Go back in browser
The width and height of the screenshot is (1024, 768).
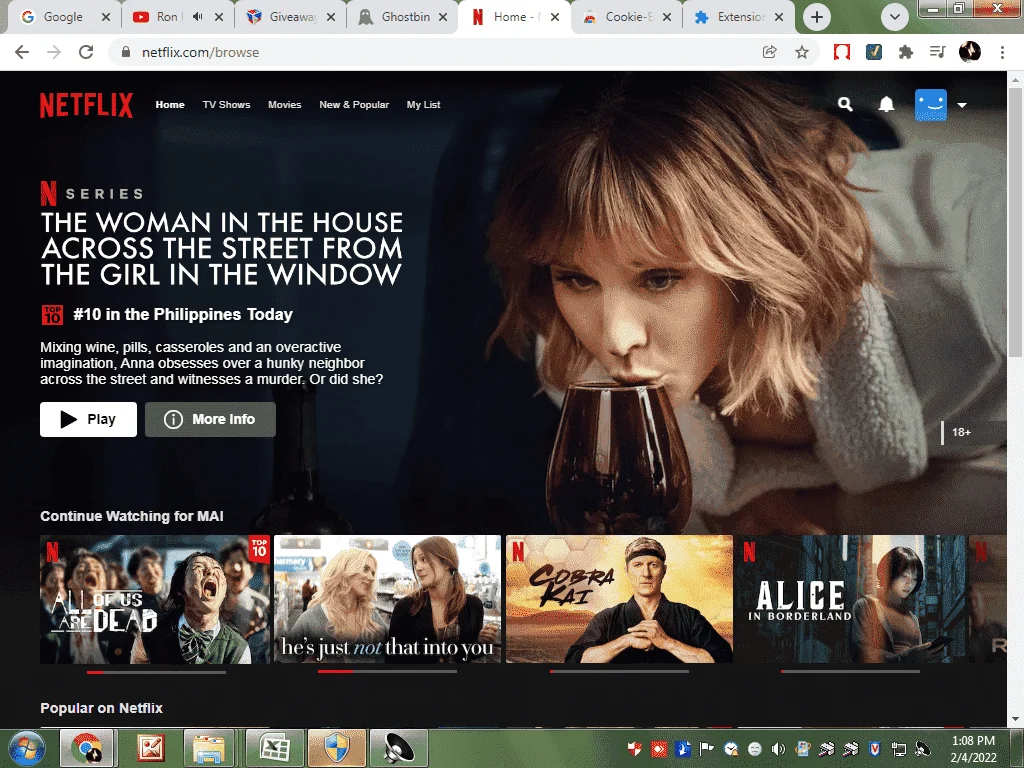pos(22,52)
